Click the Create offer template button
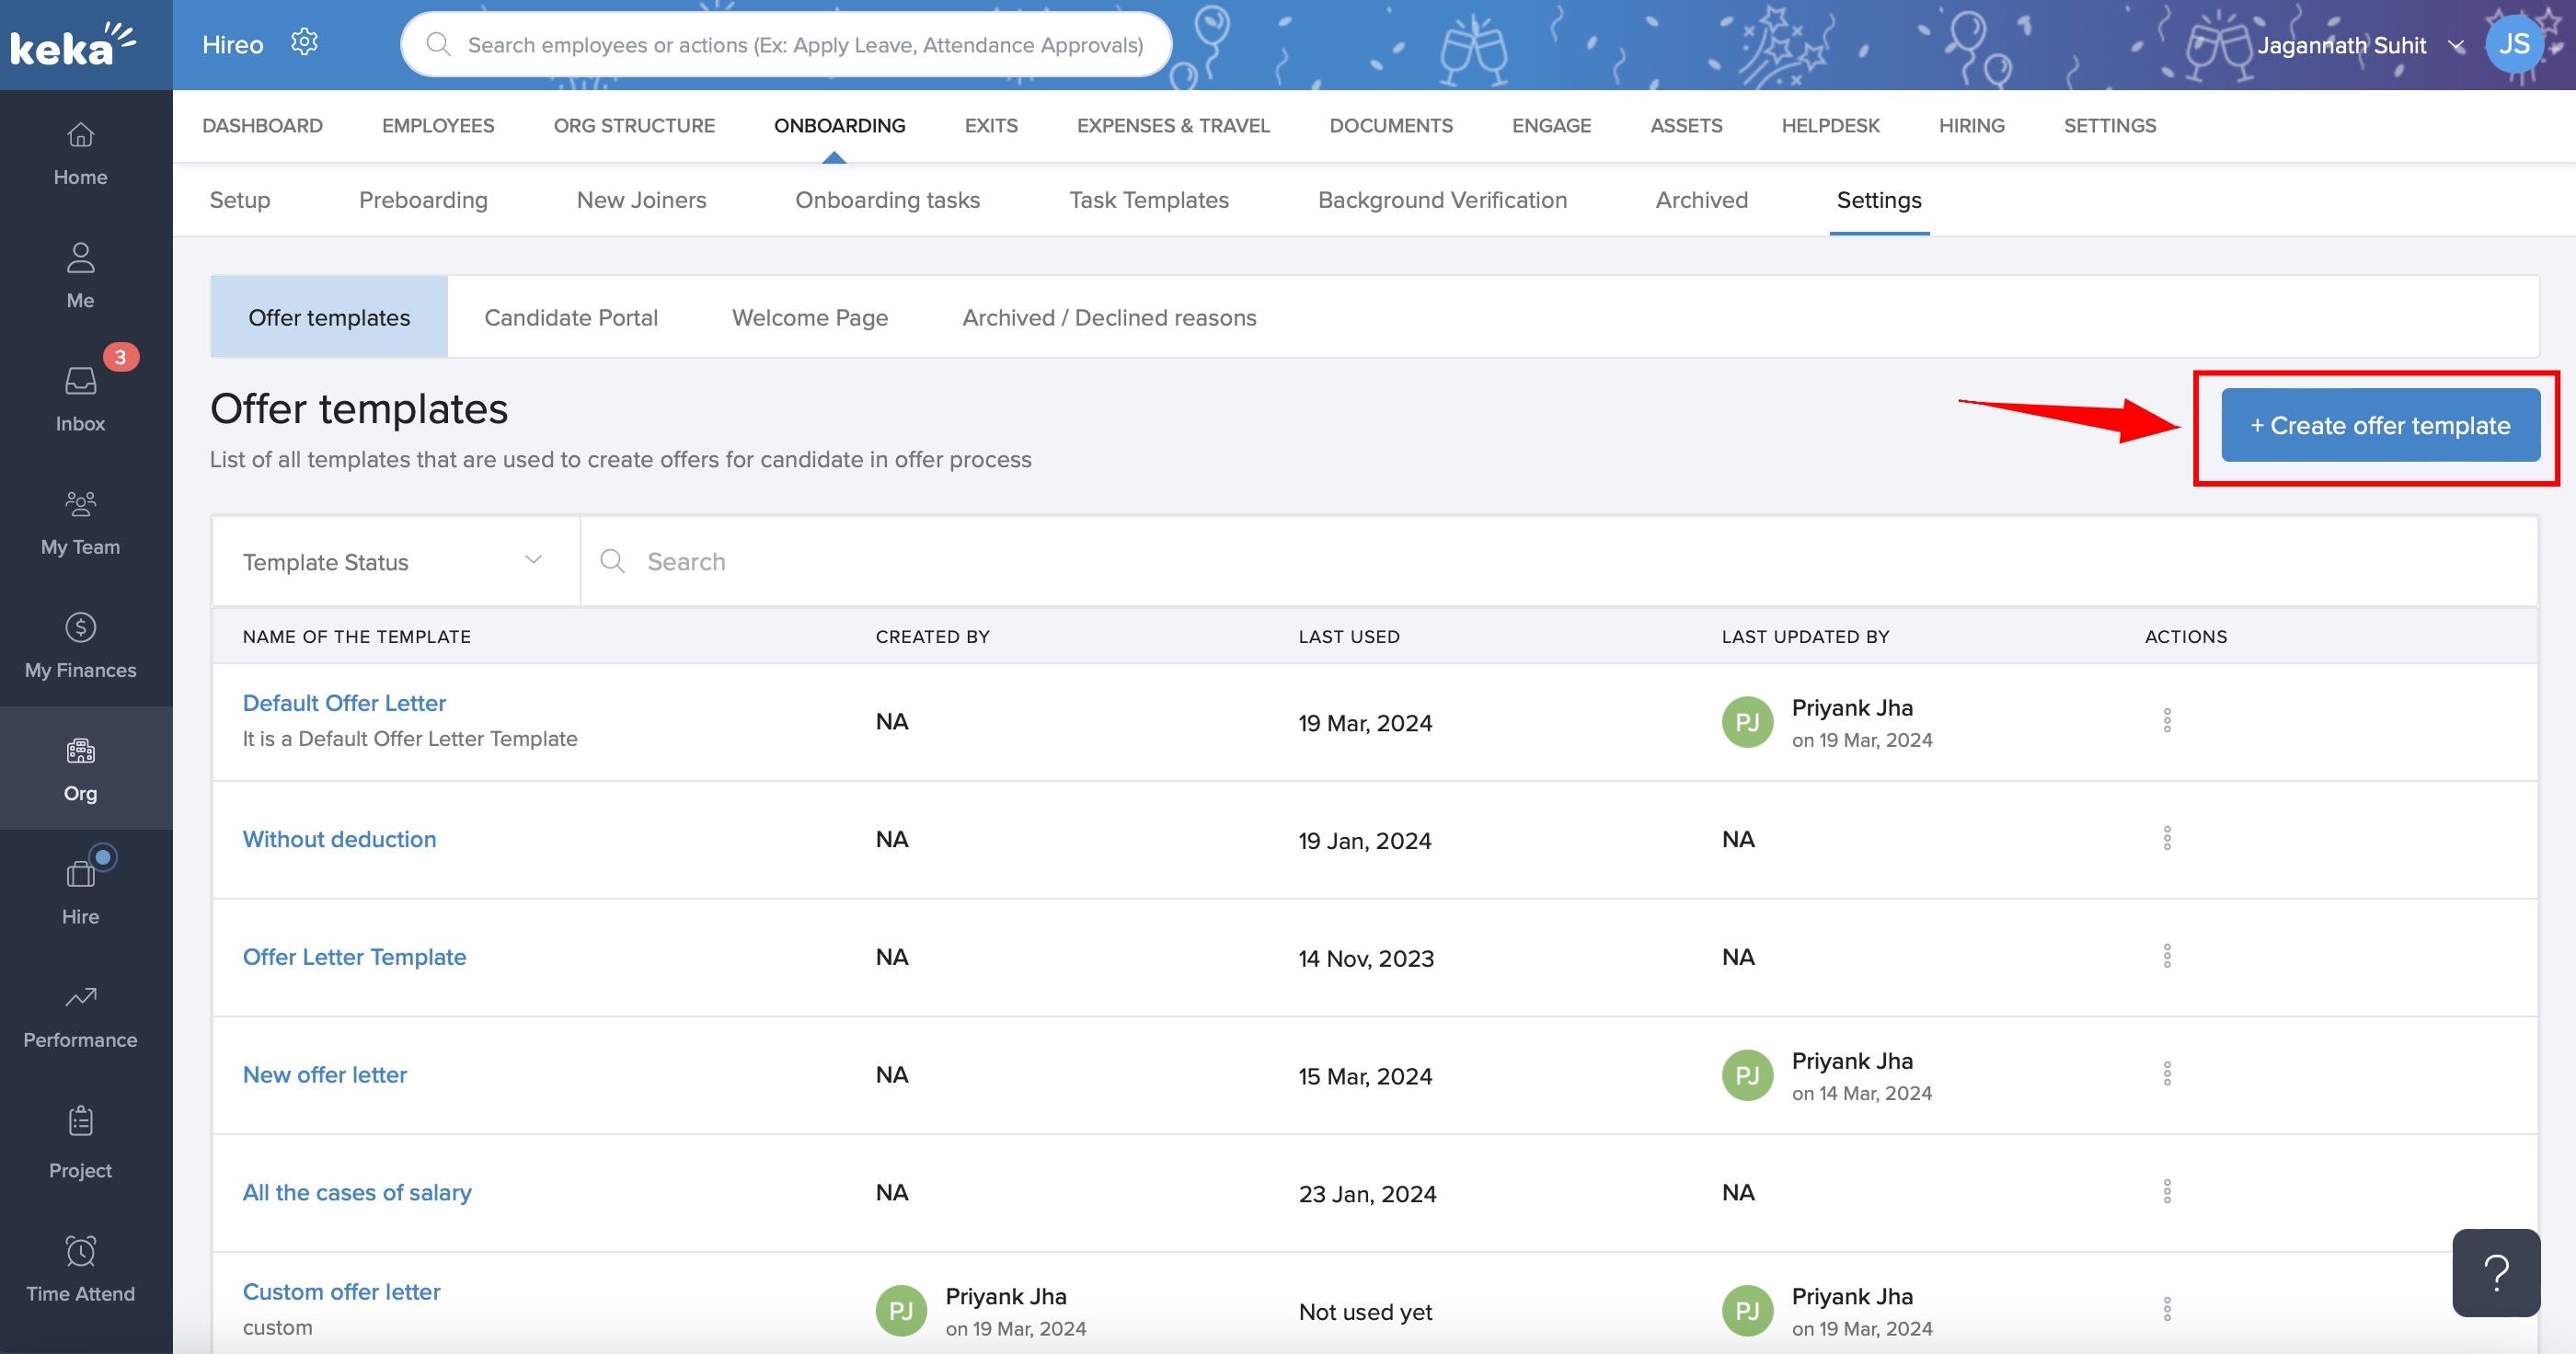Image resolution: width=2576 pixels, height=1354 pixels. (x=2379, y=425)
